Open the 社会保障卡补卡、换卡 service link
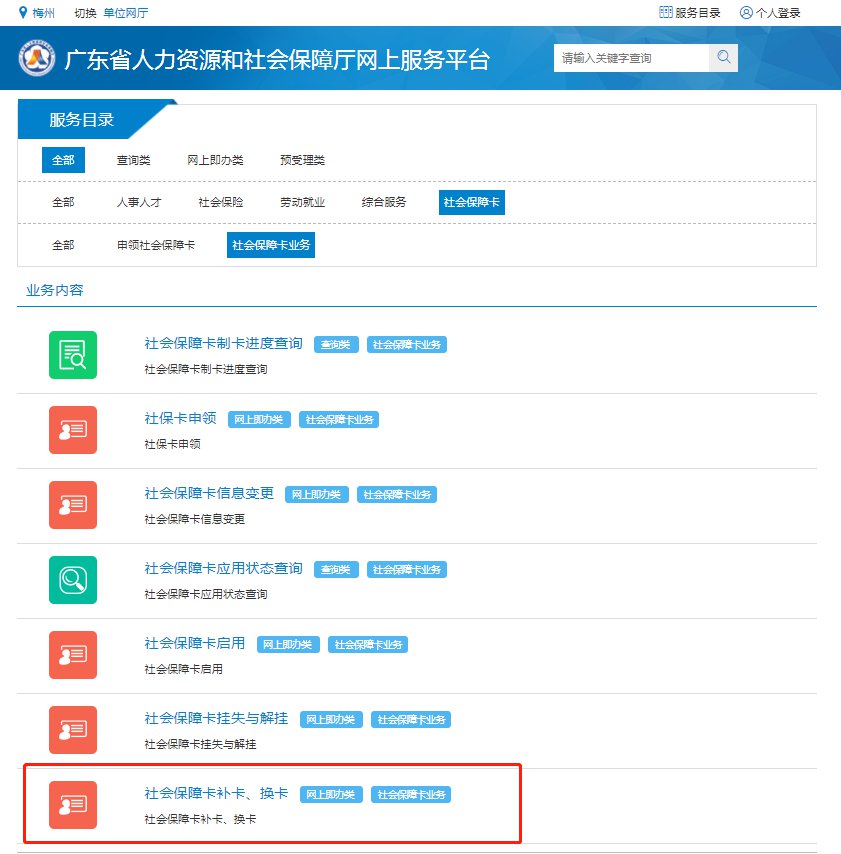 (x=216, y=793)
